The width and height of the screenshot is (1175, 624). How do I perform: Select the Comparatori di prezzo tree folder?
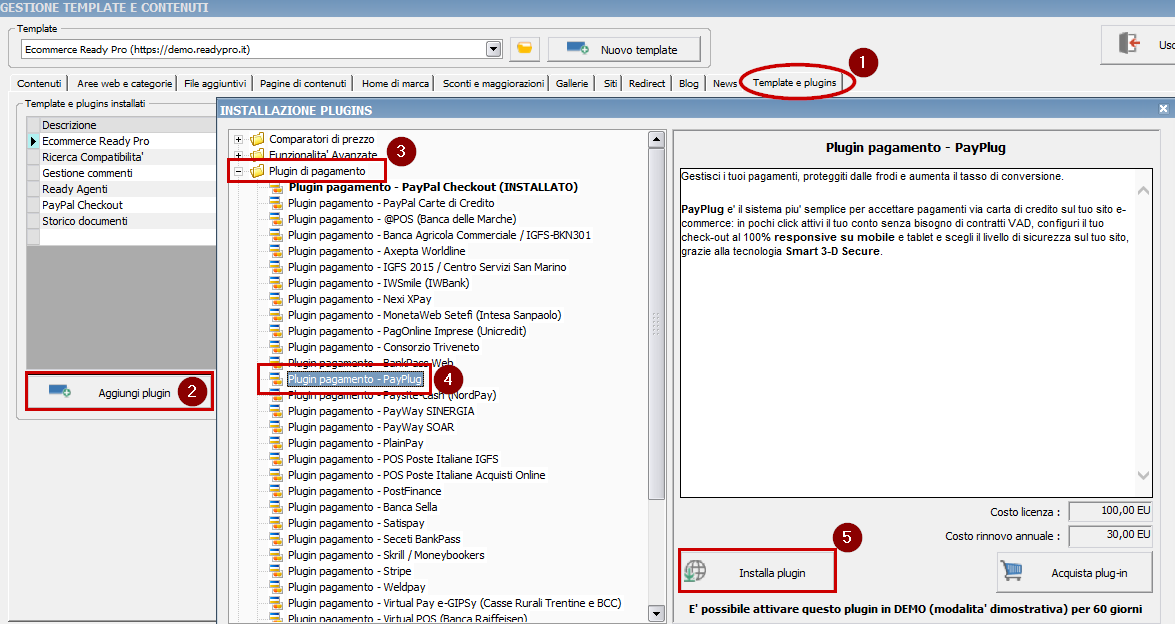click(x=321, y=139)
